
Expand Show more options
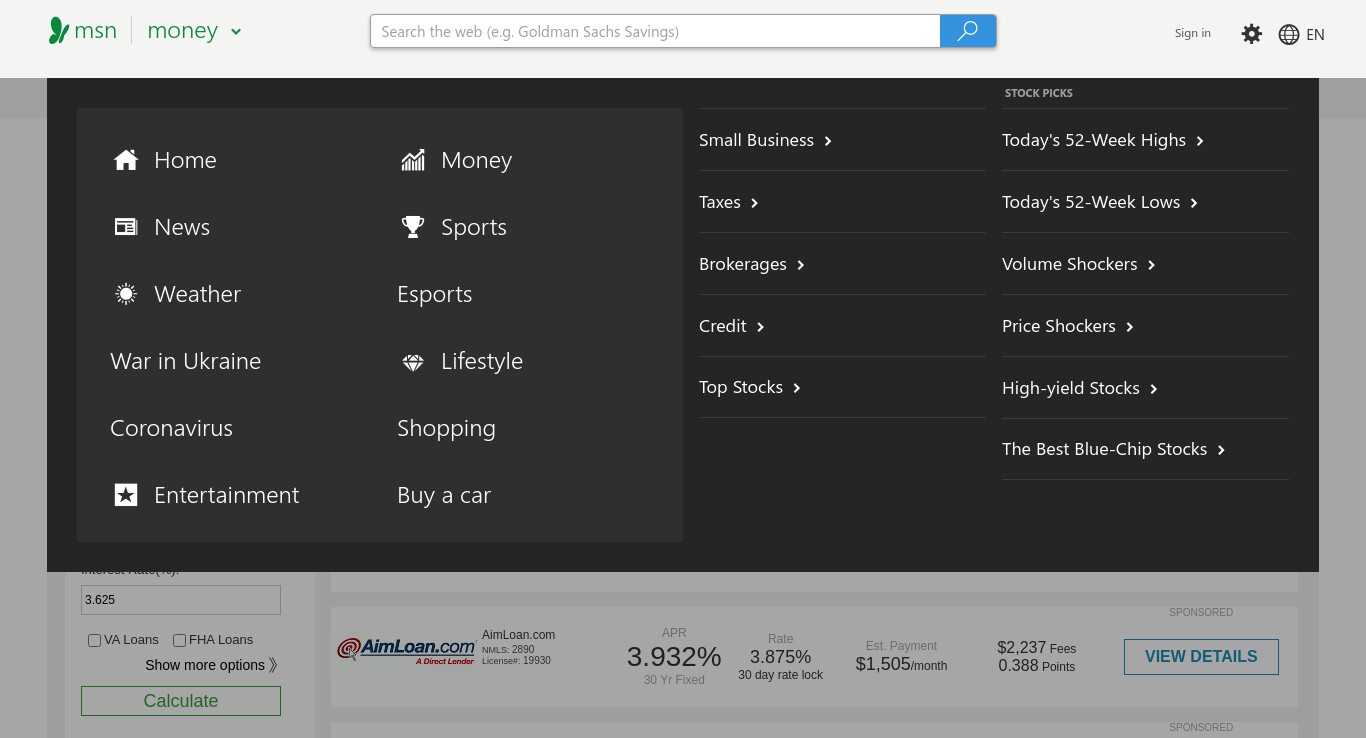(211, 665)
